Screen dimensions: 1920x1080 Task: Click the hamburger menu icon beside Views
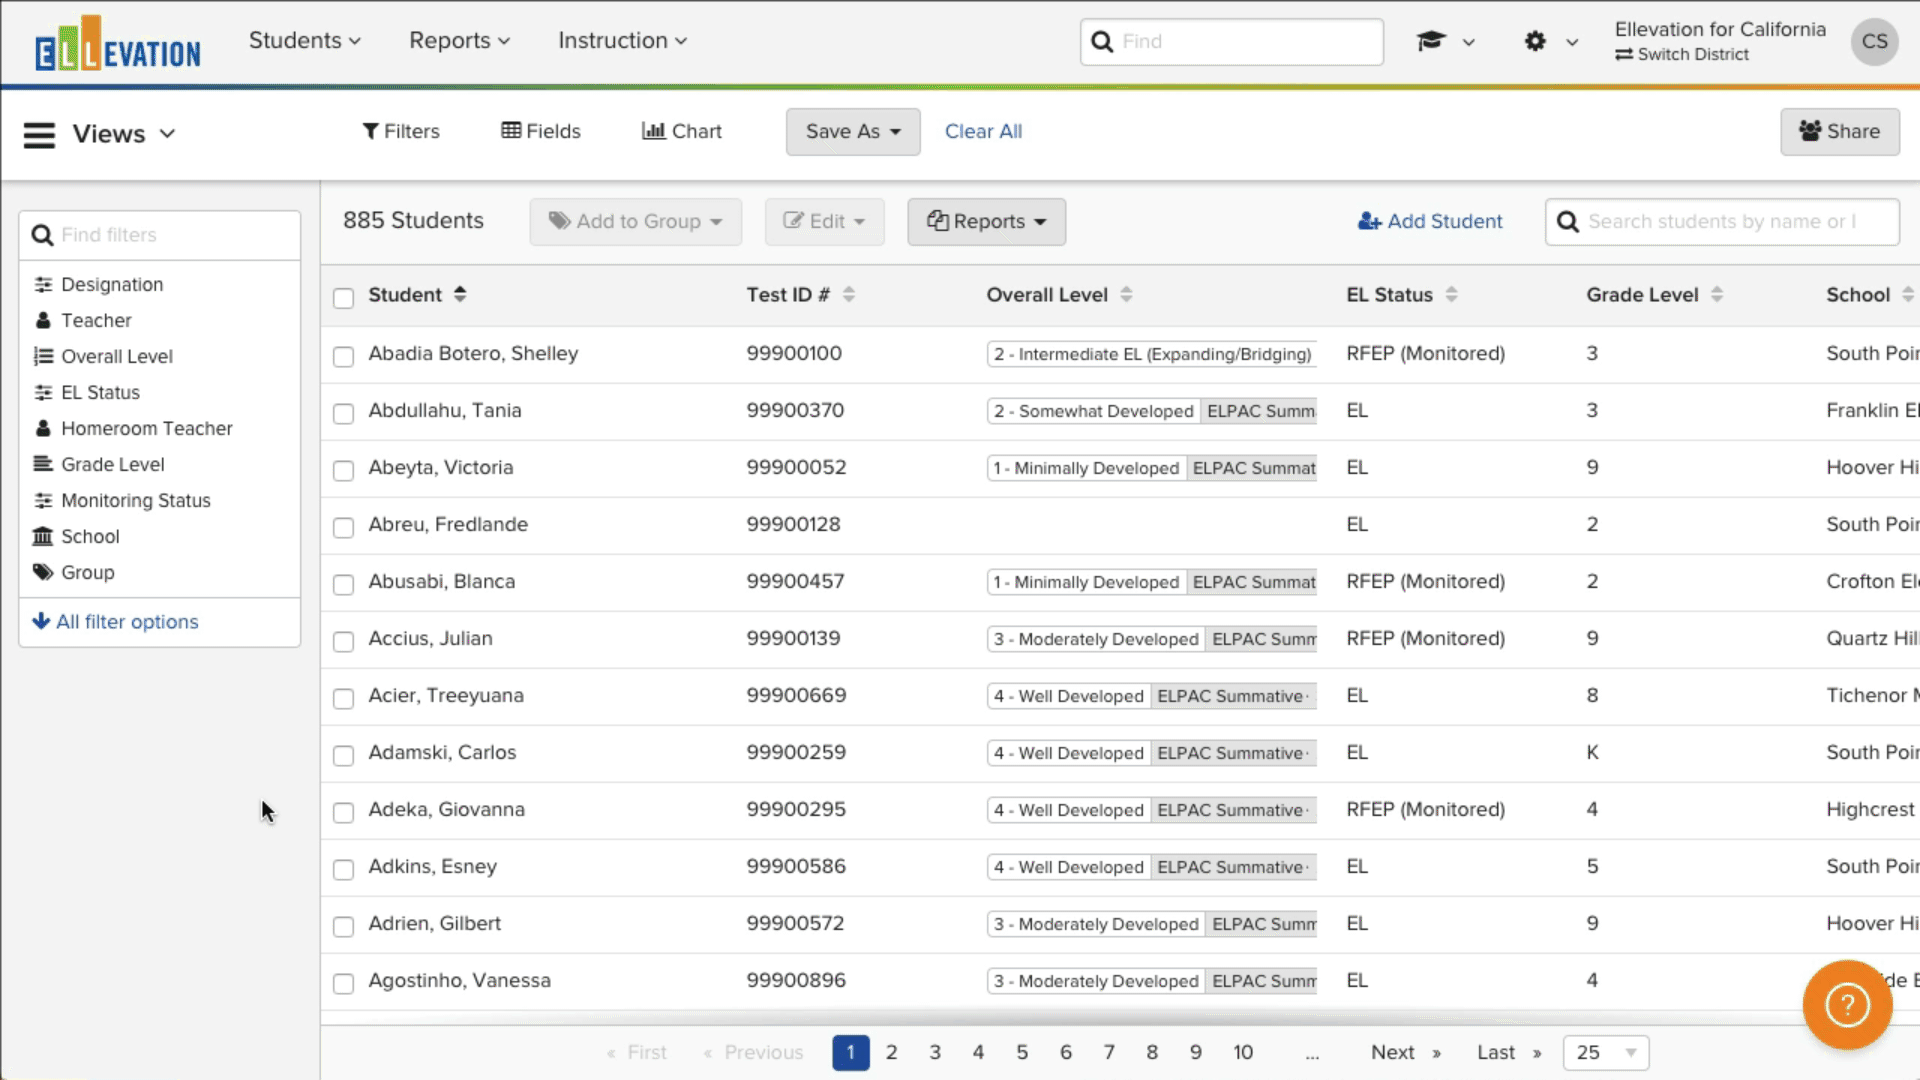(39, 134)
